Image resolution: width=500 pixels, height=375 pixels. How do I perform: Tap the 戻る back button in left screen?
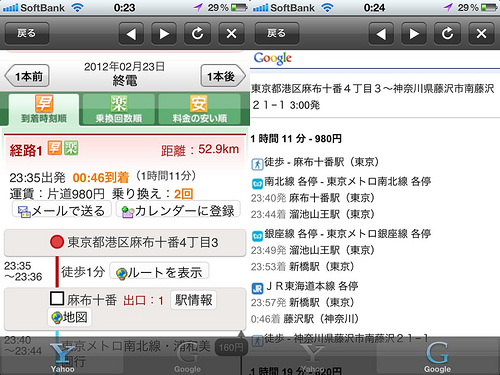click(27, 33)
